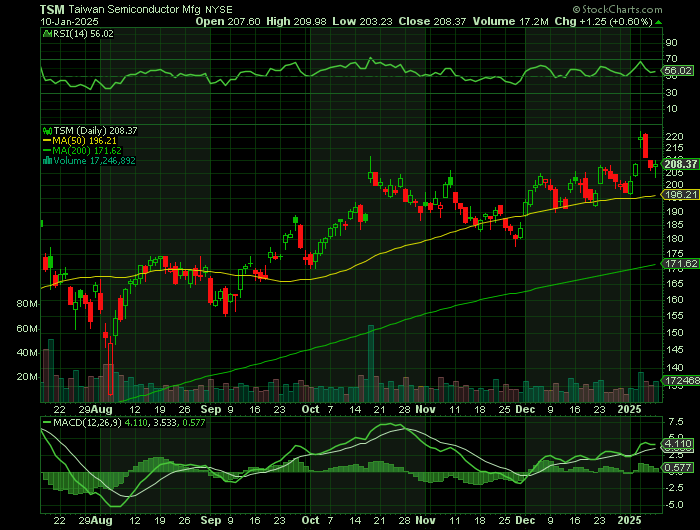Click the 40M volume axis label
This screenshot has width=700, height=530.
pyautogui.click(x=27, y=353)
